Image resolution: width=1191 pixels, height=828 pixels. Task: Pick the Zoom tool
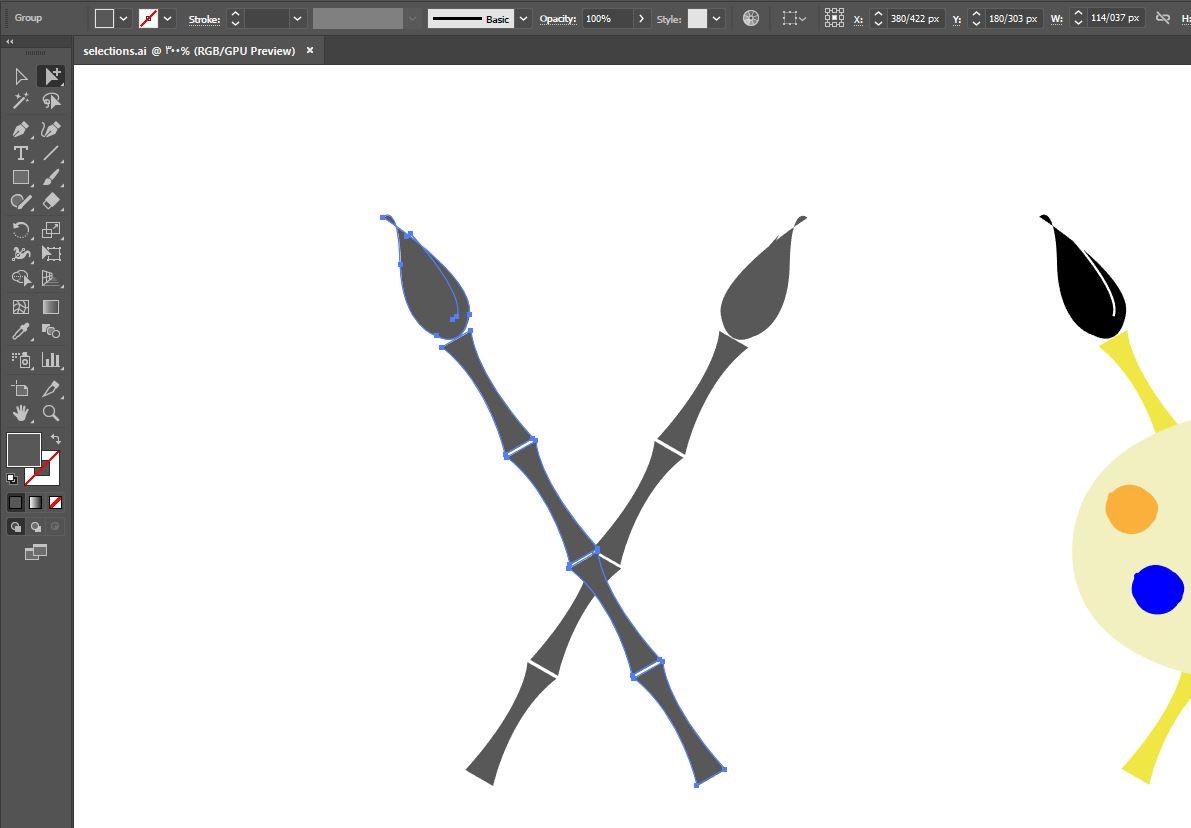click(51, 413)
